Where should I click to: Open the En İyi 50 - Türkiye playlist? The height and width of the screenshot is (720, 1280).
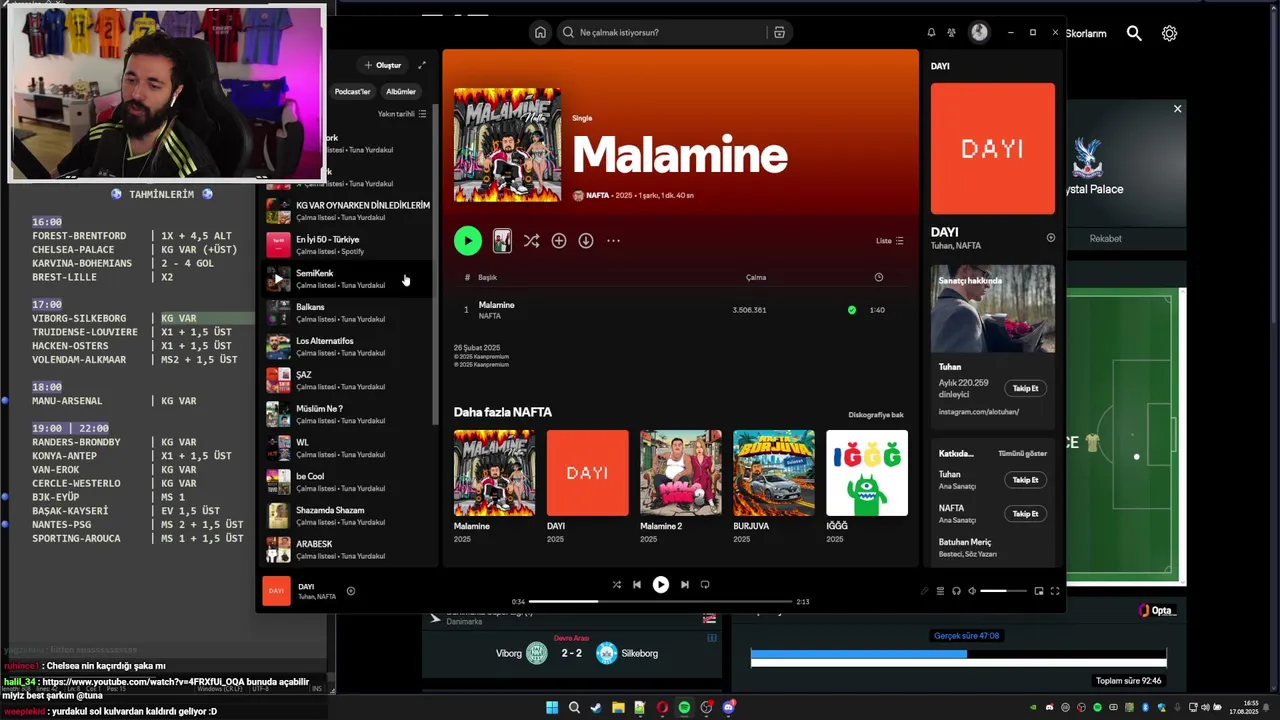pyautogui.click(x=348, y=245)
